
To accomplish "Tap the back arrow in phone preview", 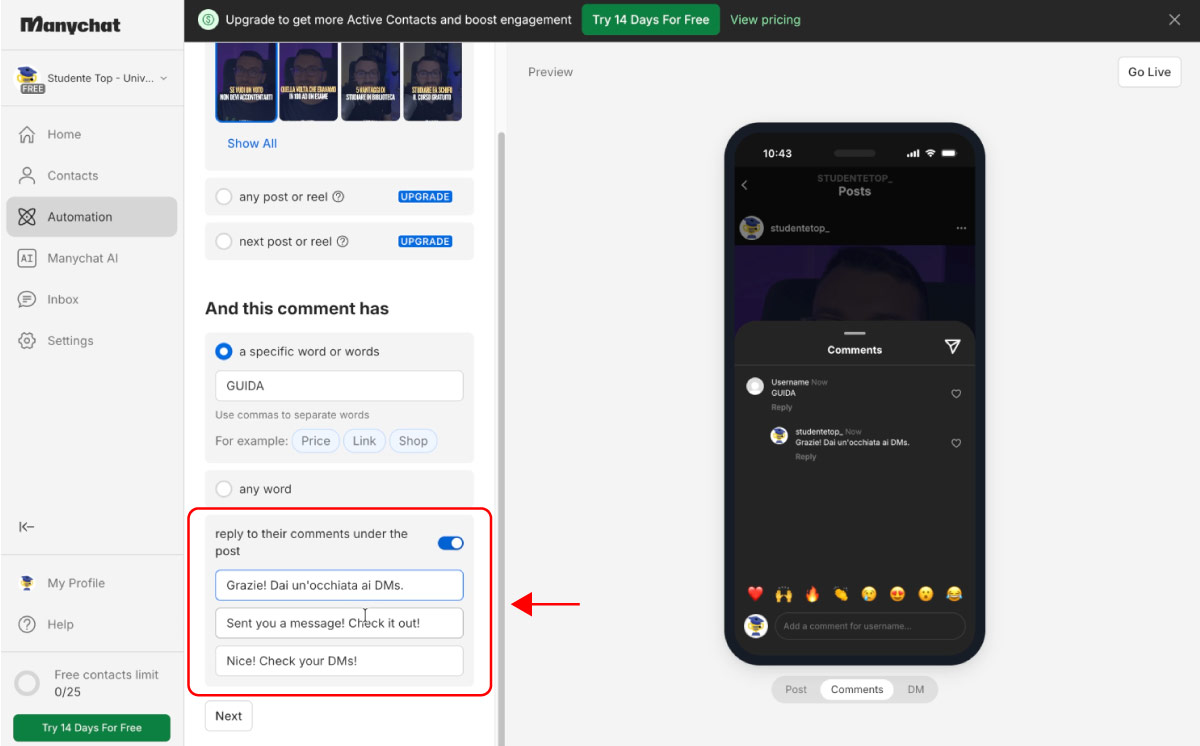I will [x=744, y=185].
